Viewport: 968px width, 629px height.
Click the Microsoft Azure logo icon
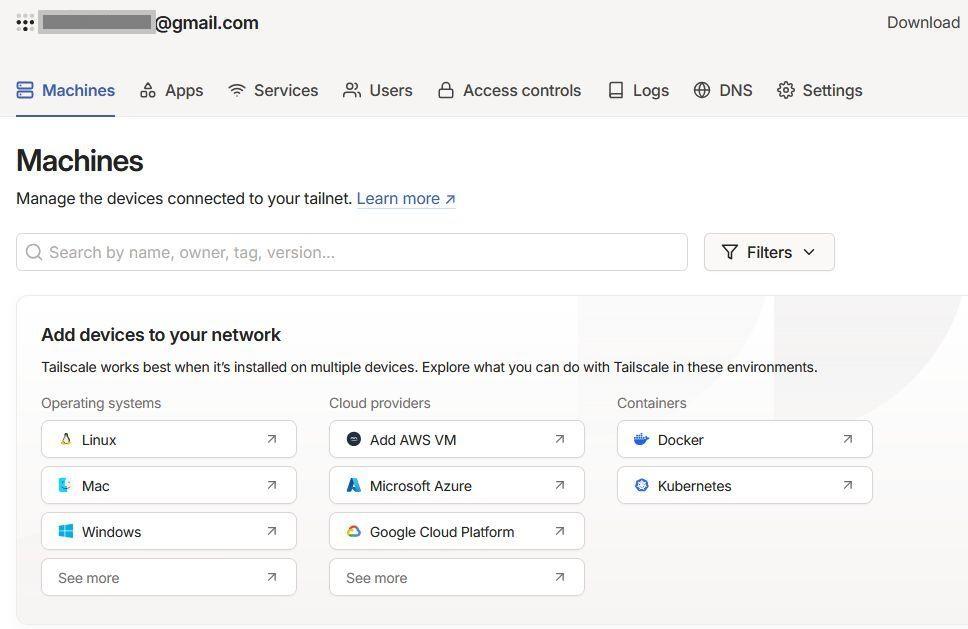tap(353, 485)
